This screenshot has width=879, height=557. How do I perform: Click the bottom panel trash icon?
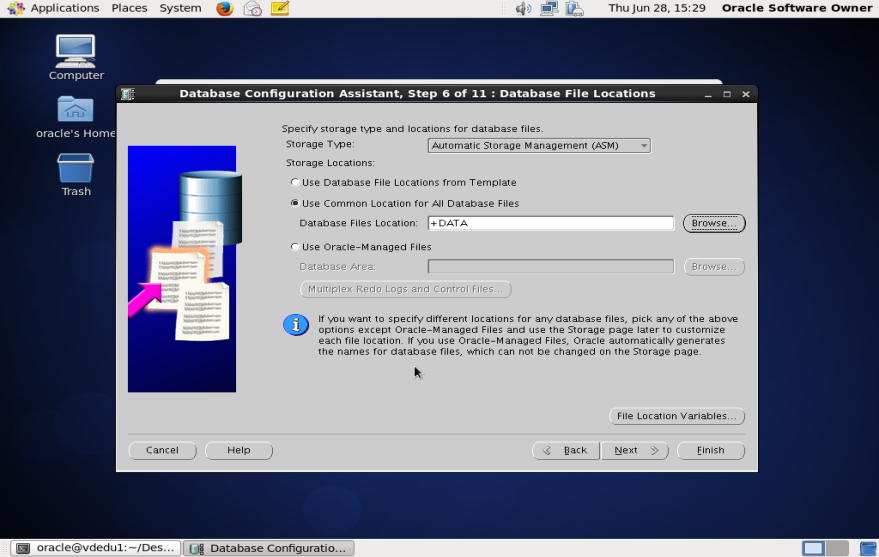(868, 548)
